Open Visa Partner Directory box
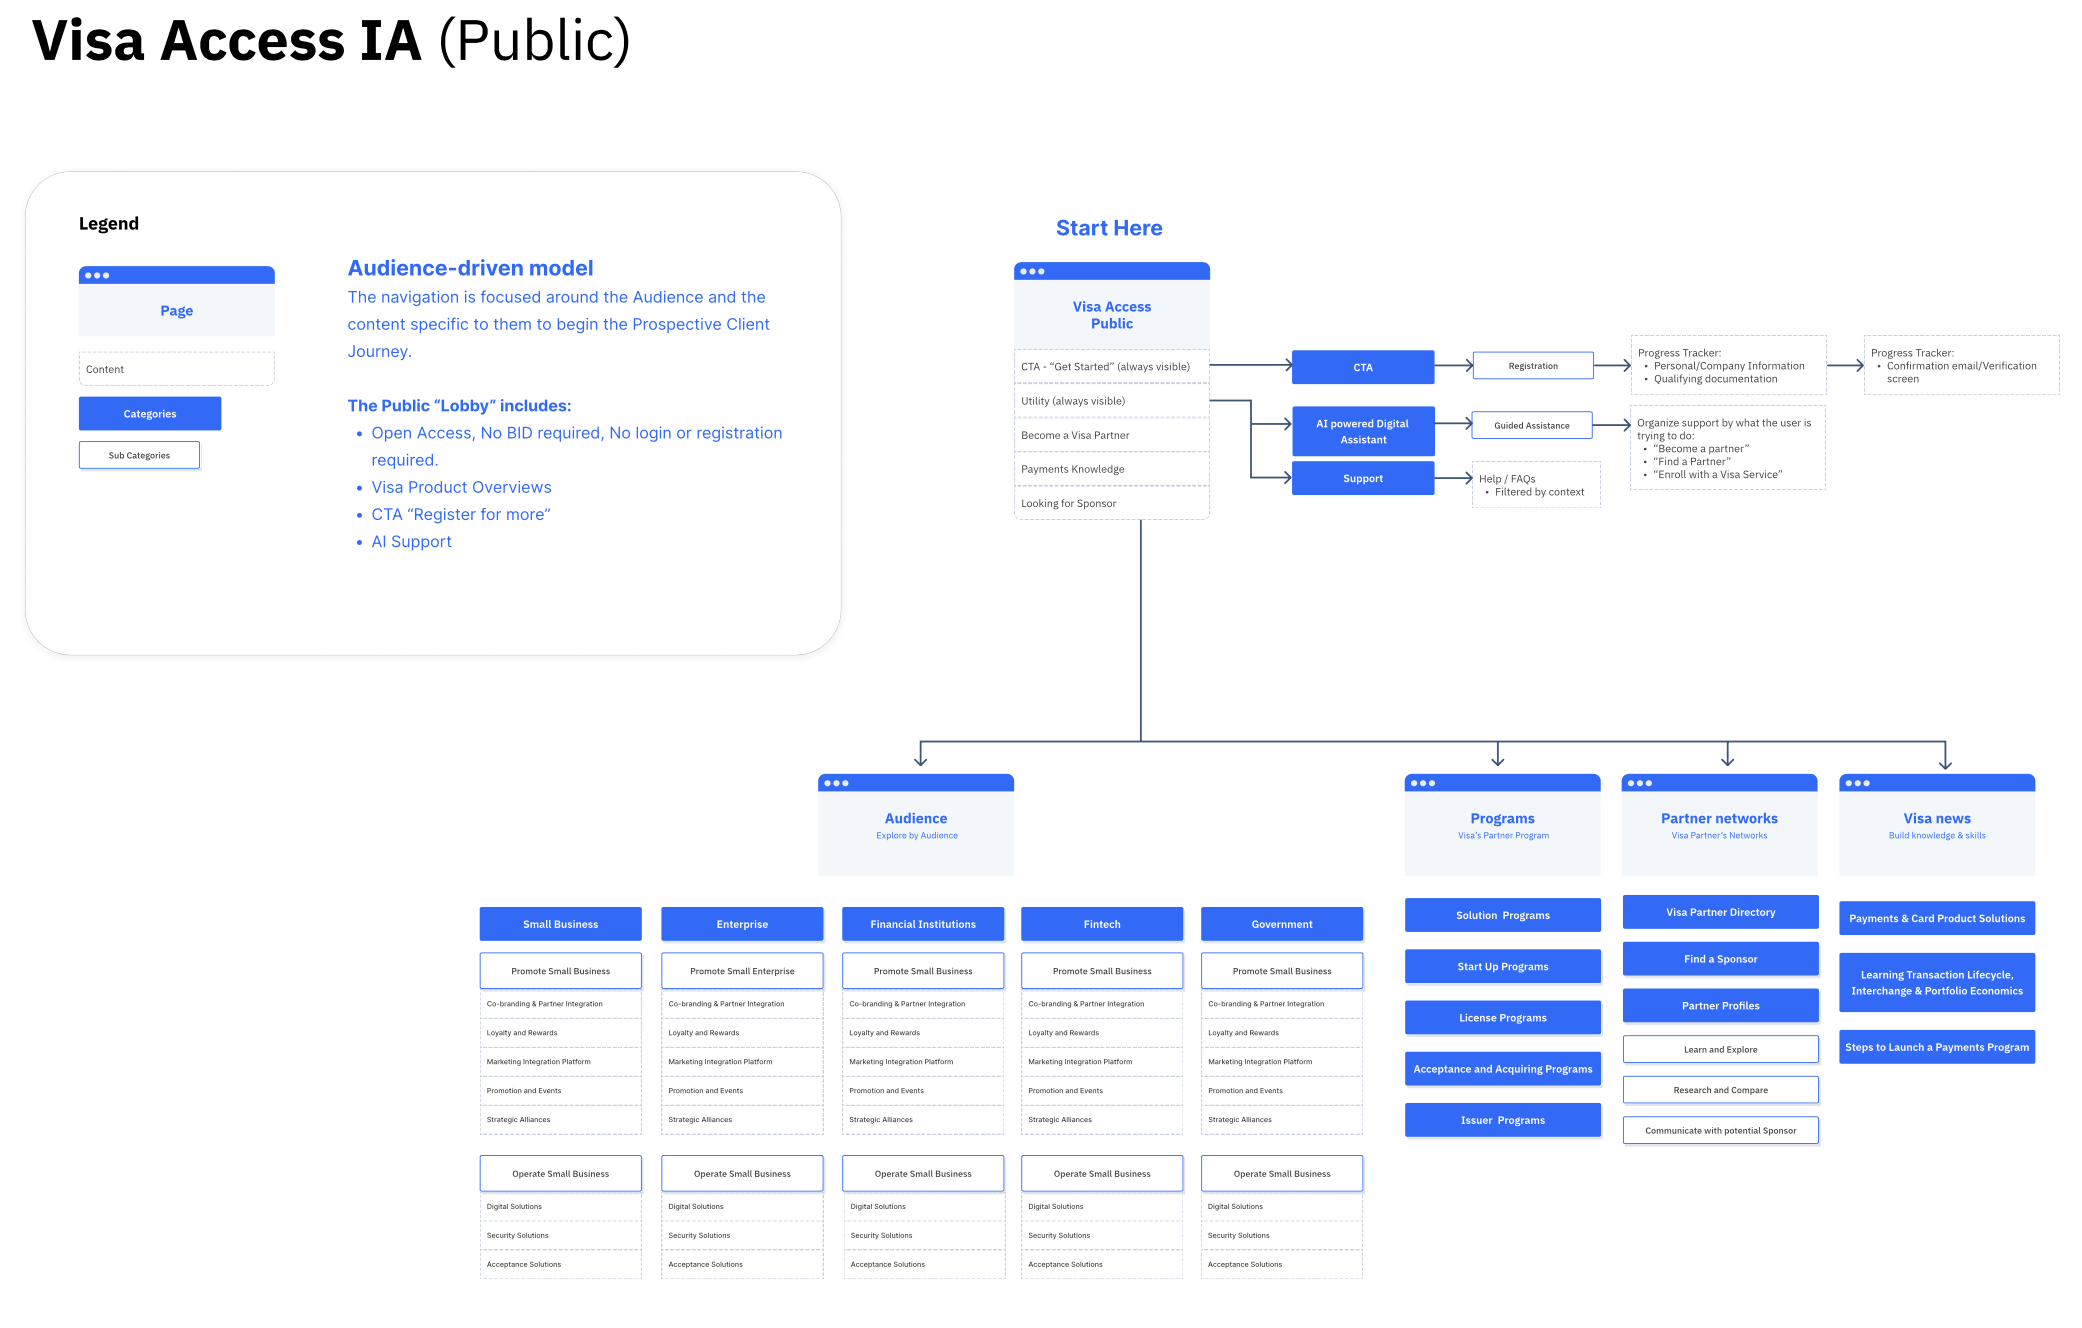This screenshot has width=2082, height=1328. (1721, 912)
